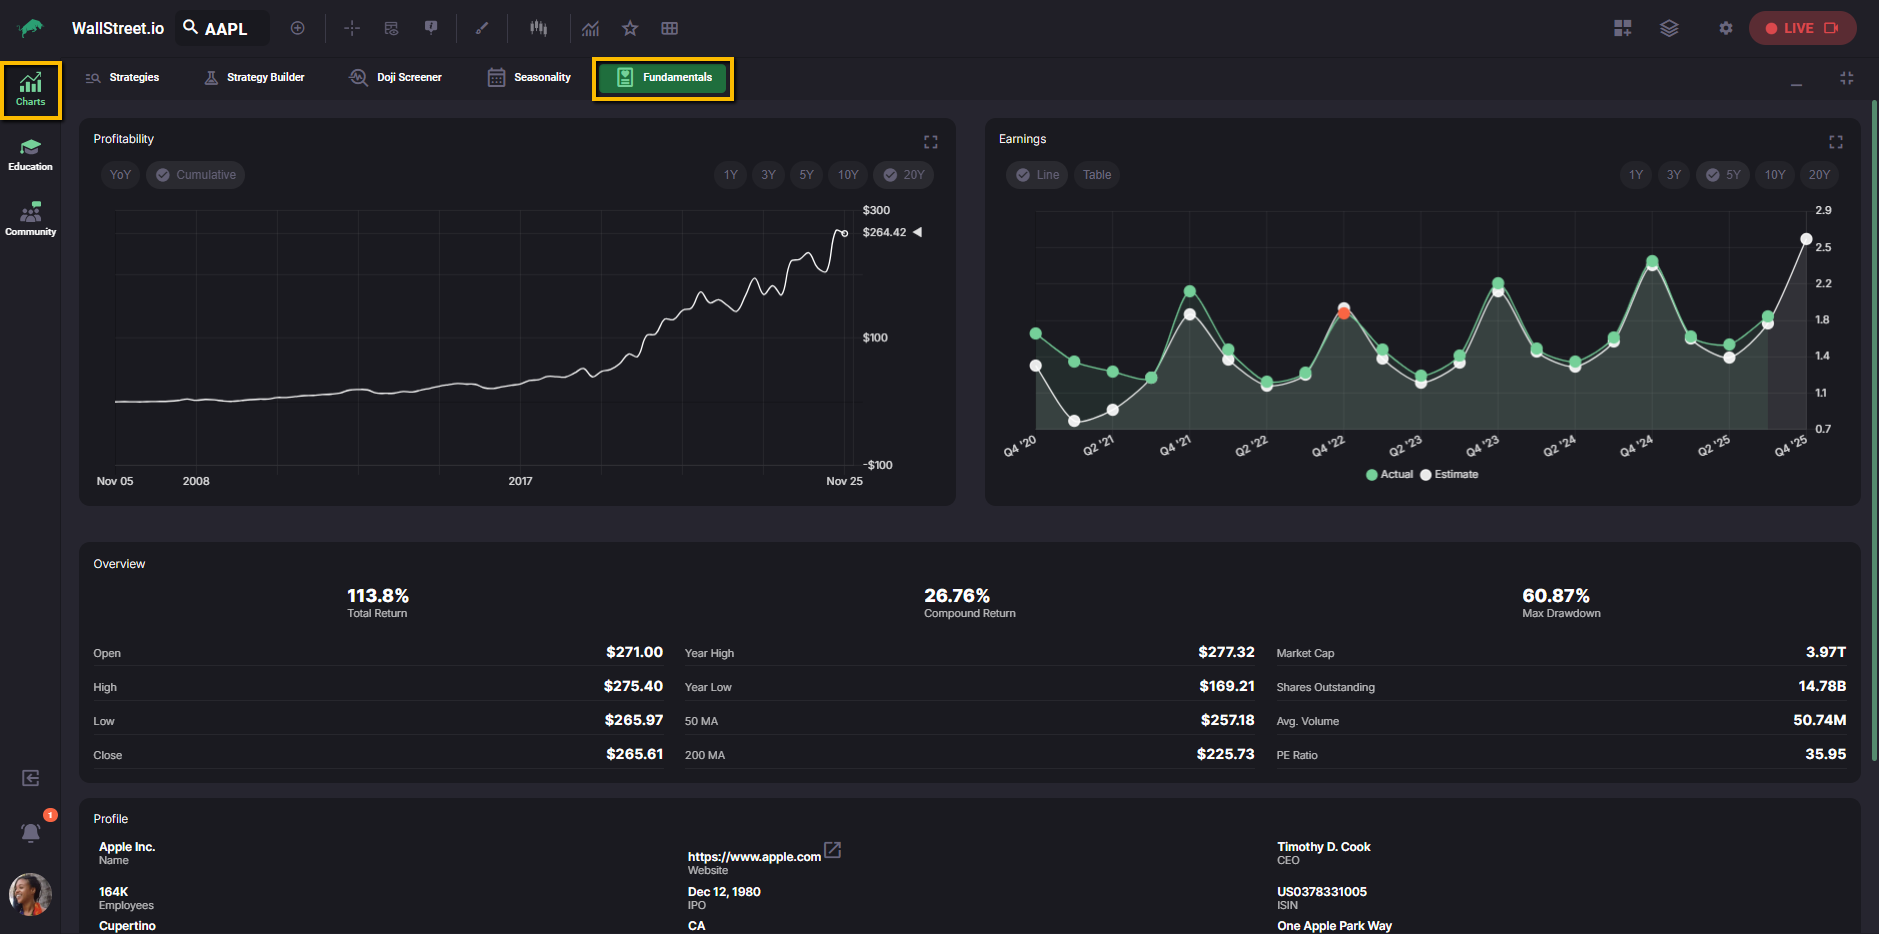Viewport: 1879px width, 934px height.
Task: Click the logout icon in sidebar
Action: pos(31,778)
